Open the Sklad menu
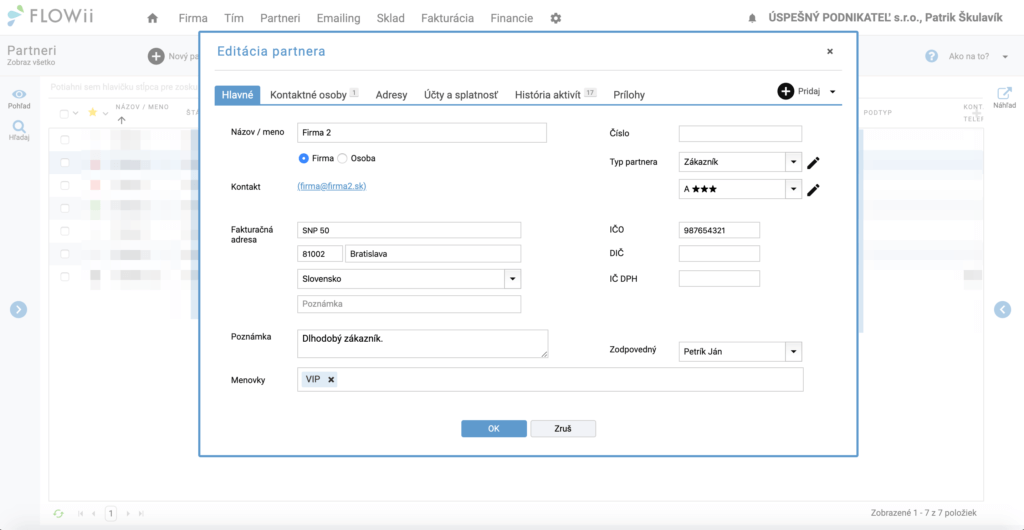 [x=391, y=18]
